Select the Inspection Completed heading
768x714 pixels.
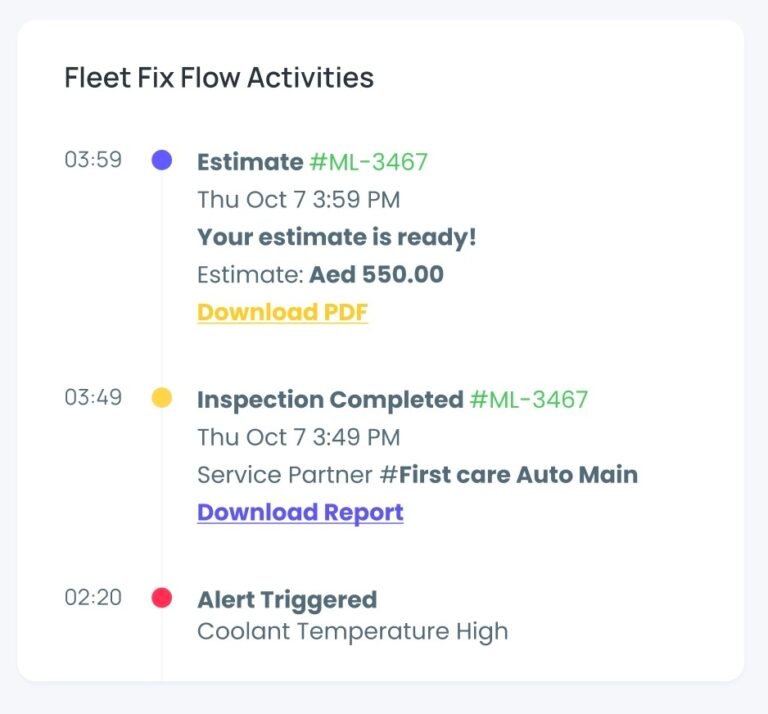click(x=330, y=400)
